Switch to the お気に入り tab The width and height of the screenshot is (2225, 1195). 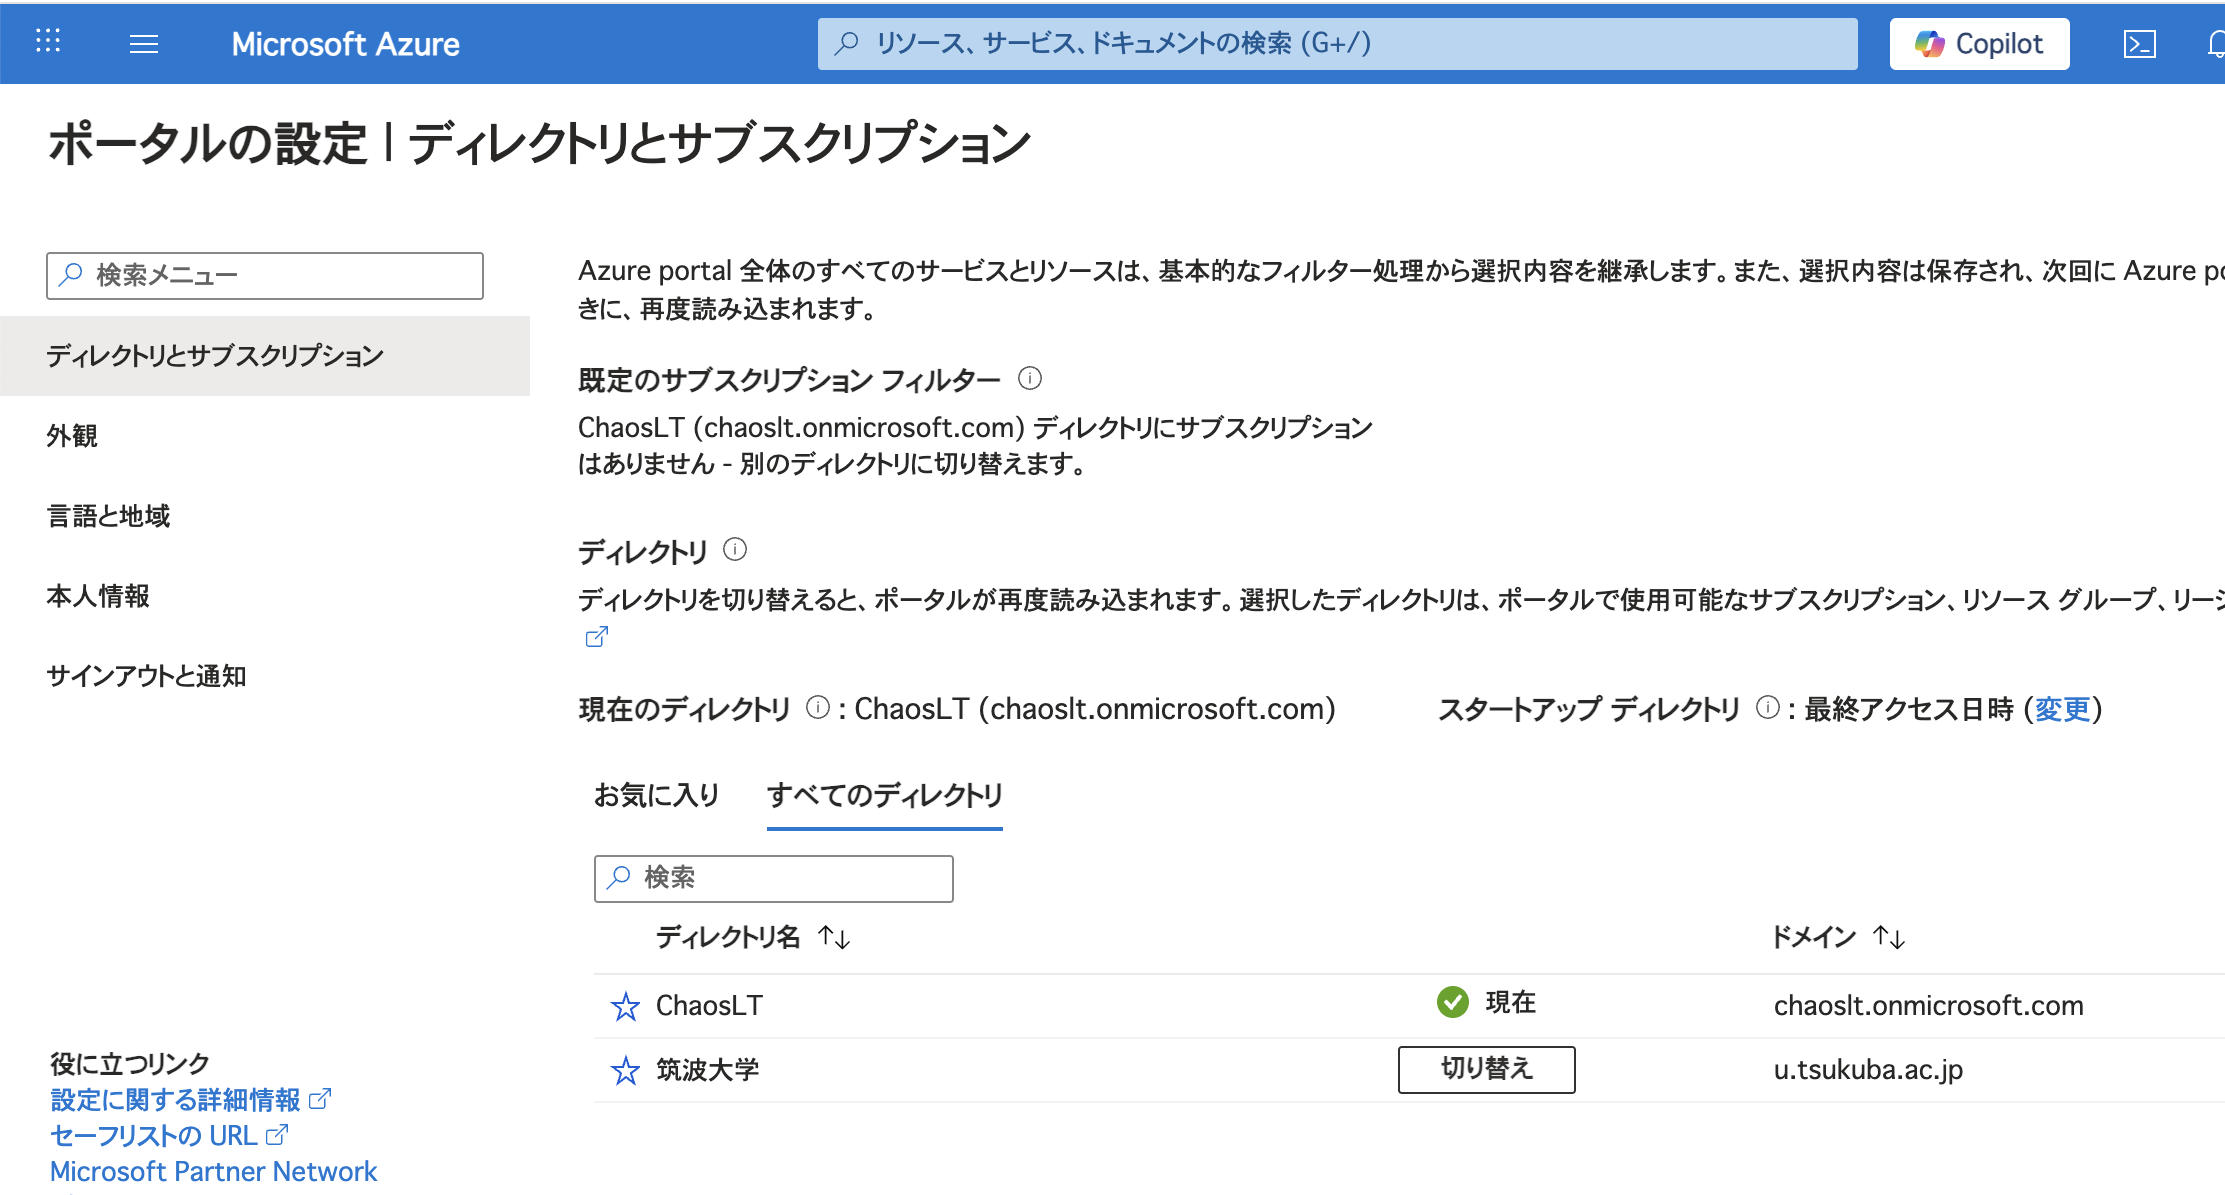click(657, 795)
